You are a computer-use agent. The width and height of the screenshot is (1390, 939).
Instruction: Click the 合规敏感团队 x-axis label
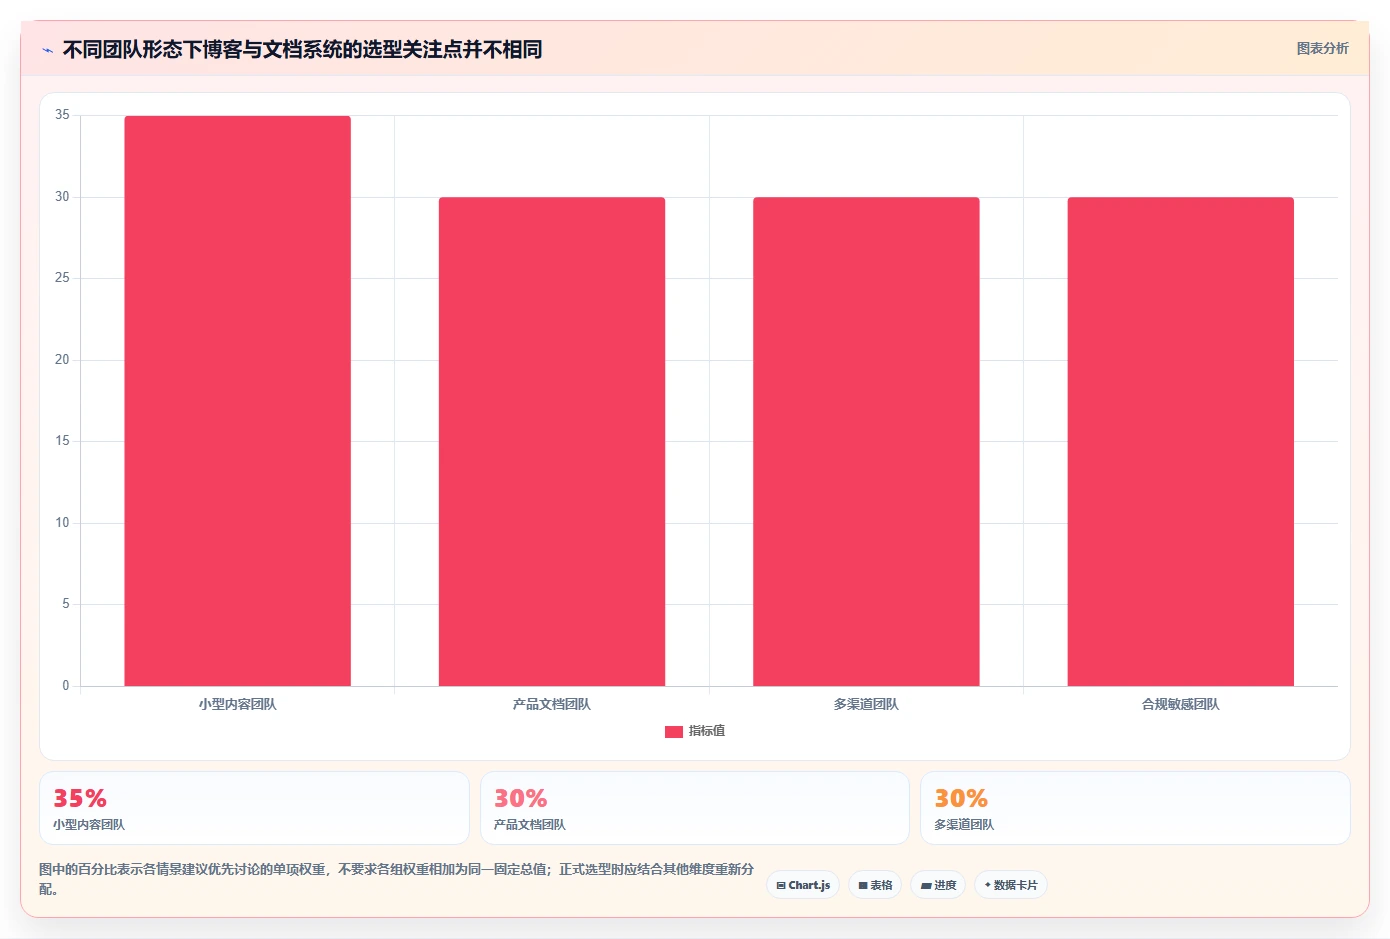coord(1181,704)
